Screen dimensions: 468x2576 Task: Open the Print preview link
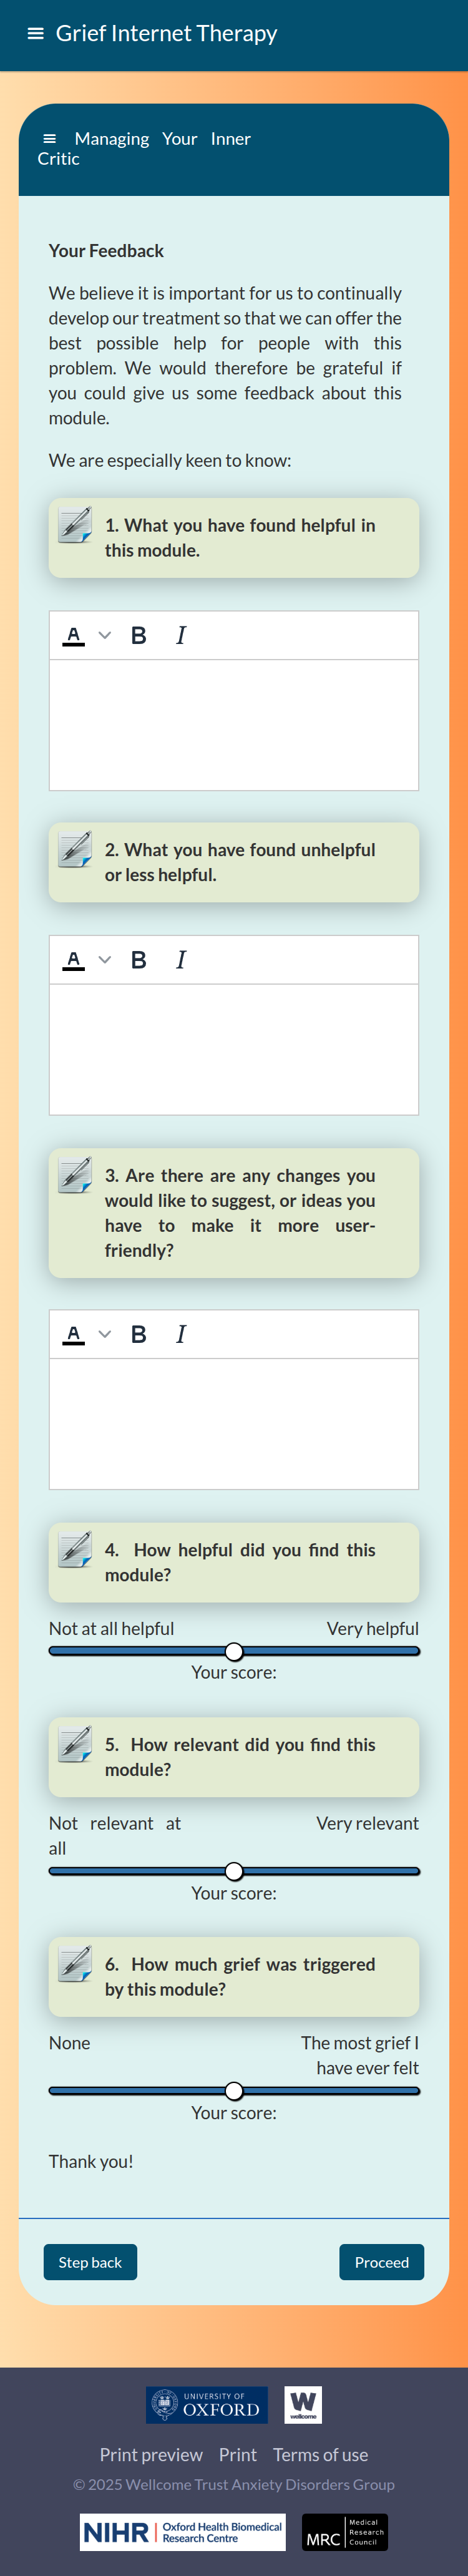pyautogui.click(x=151, y=2454)
